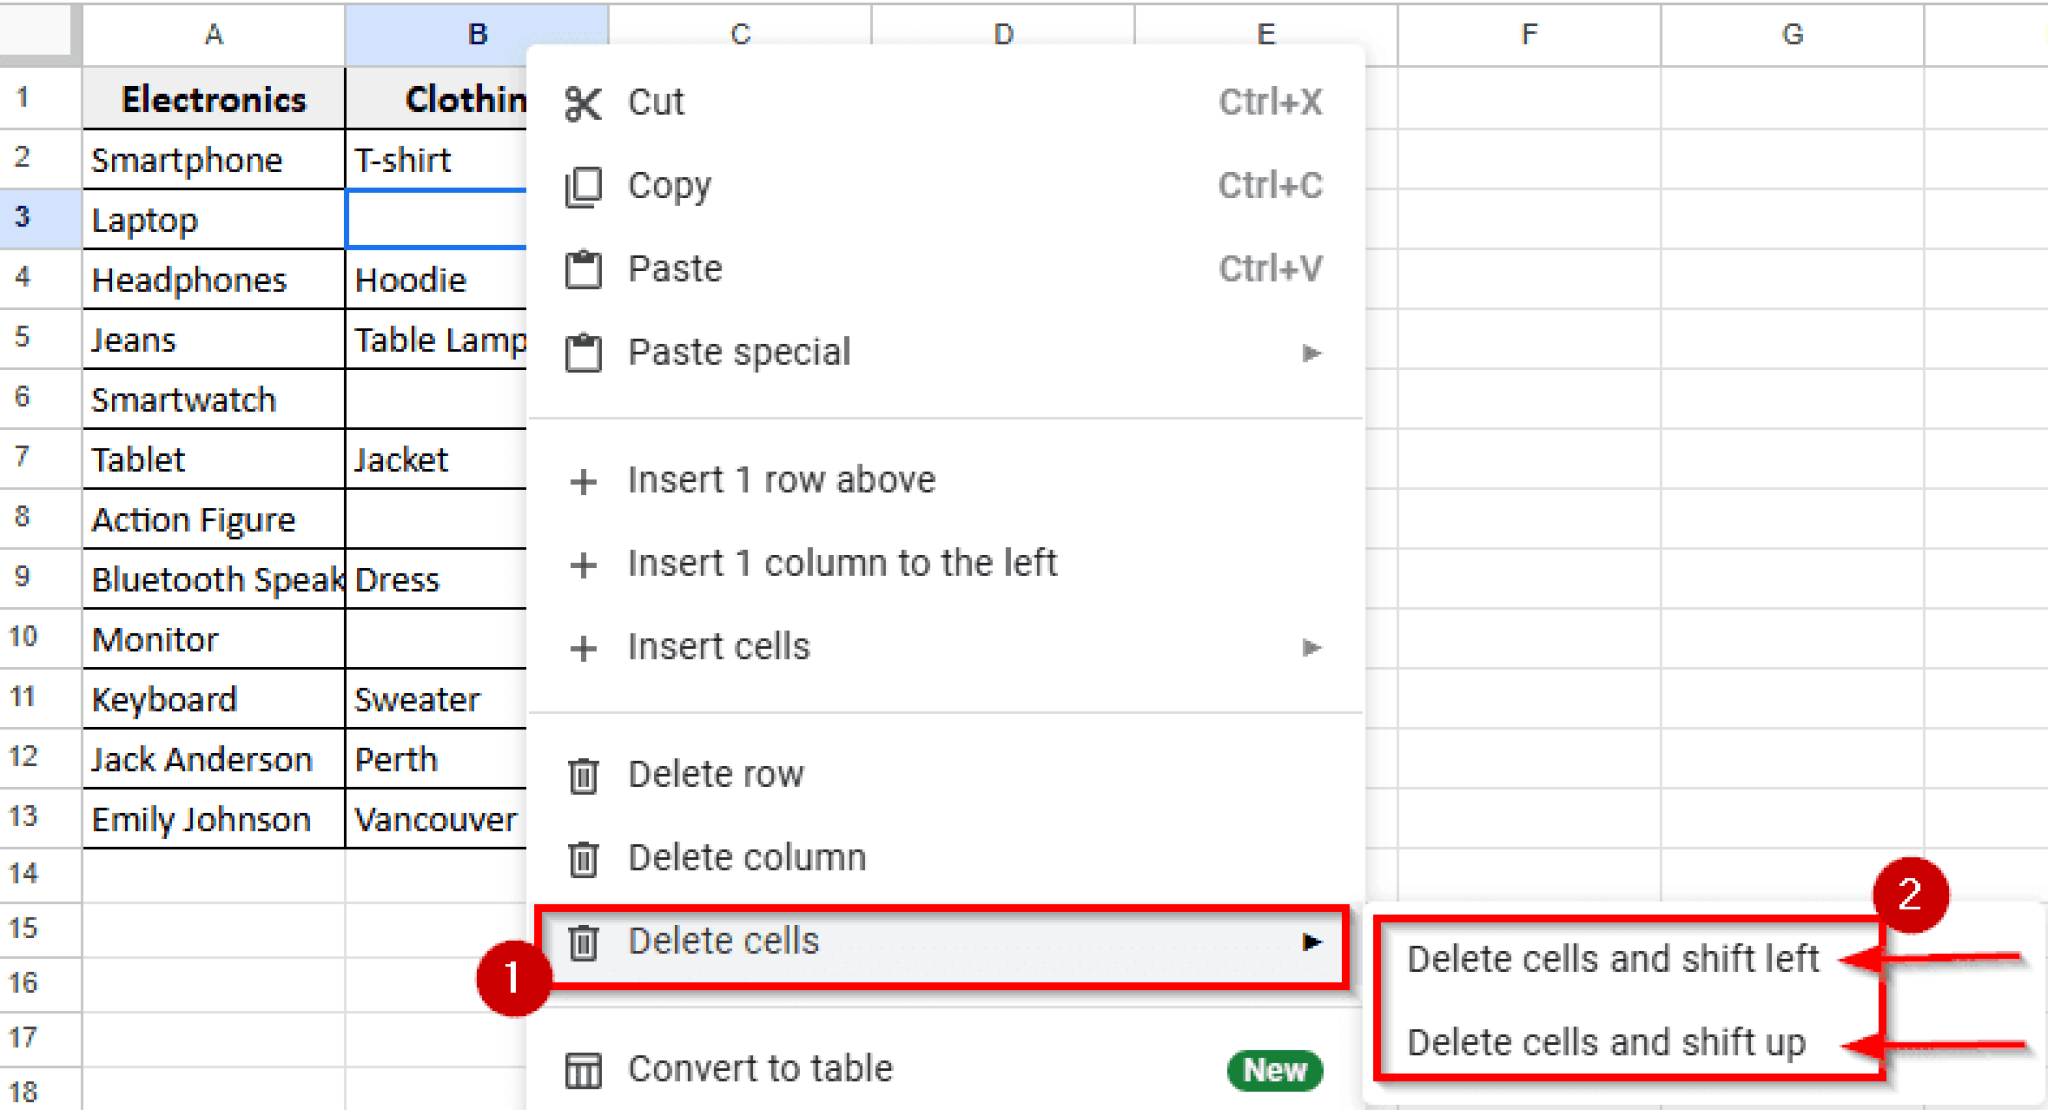Viewport: 2048px width, 1110px height.
Task: Select column F header
Action: pyautogui.click(x=1528, y=34)
